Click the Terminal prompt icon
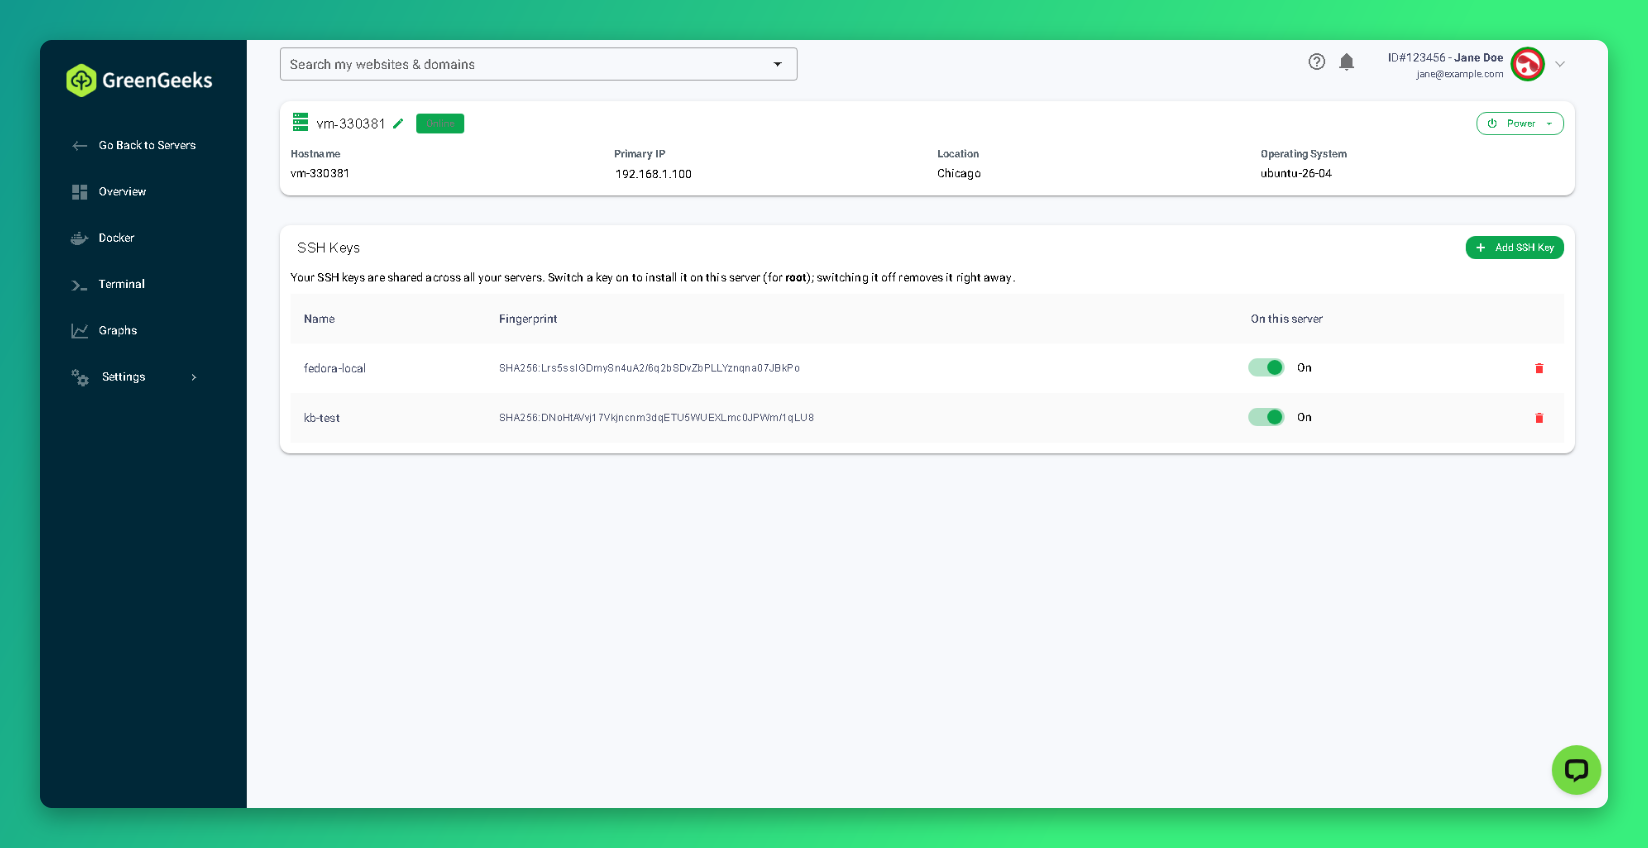Image resolution: width=1648 pixels, height=848 pixels. [79, 285]
